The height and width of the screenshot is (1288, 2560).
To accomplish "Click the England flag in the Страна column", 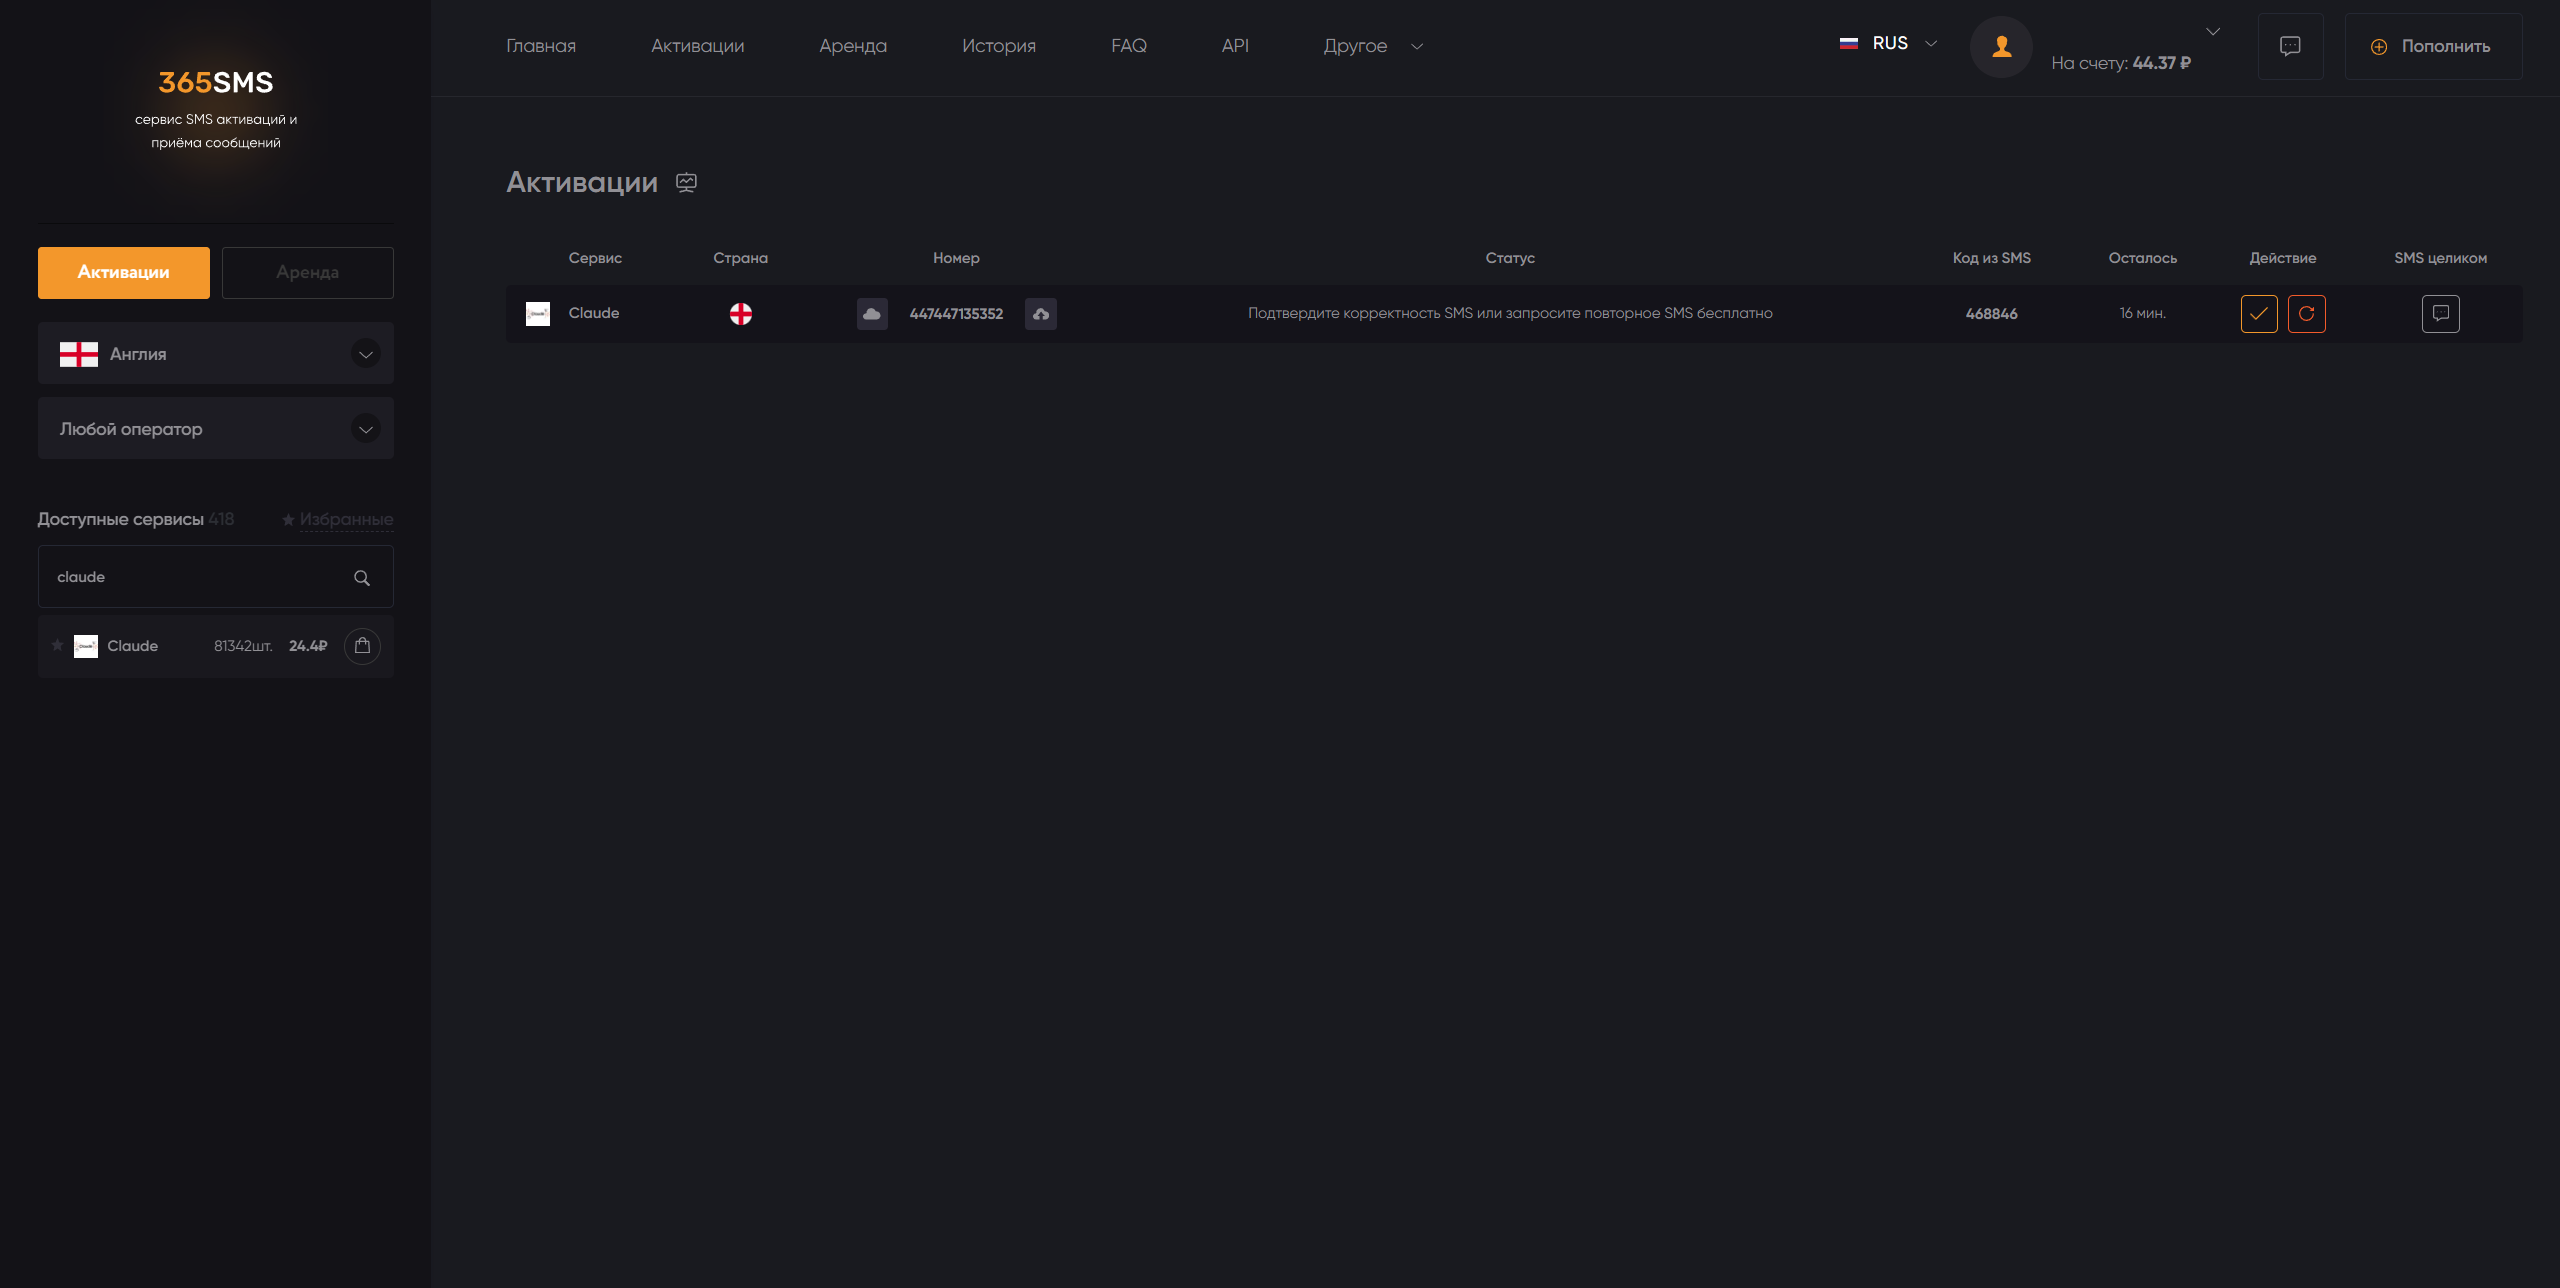I will coord(741,314).
